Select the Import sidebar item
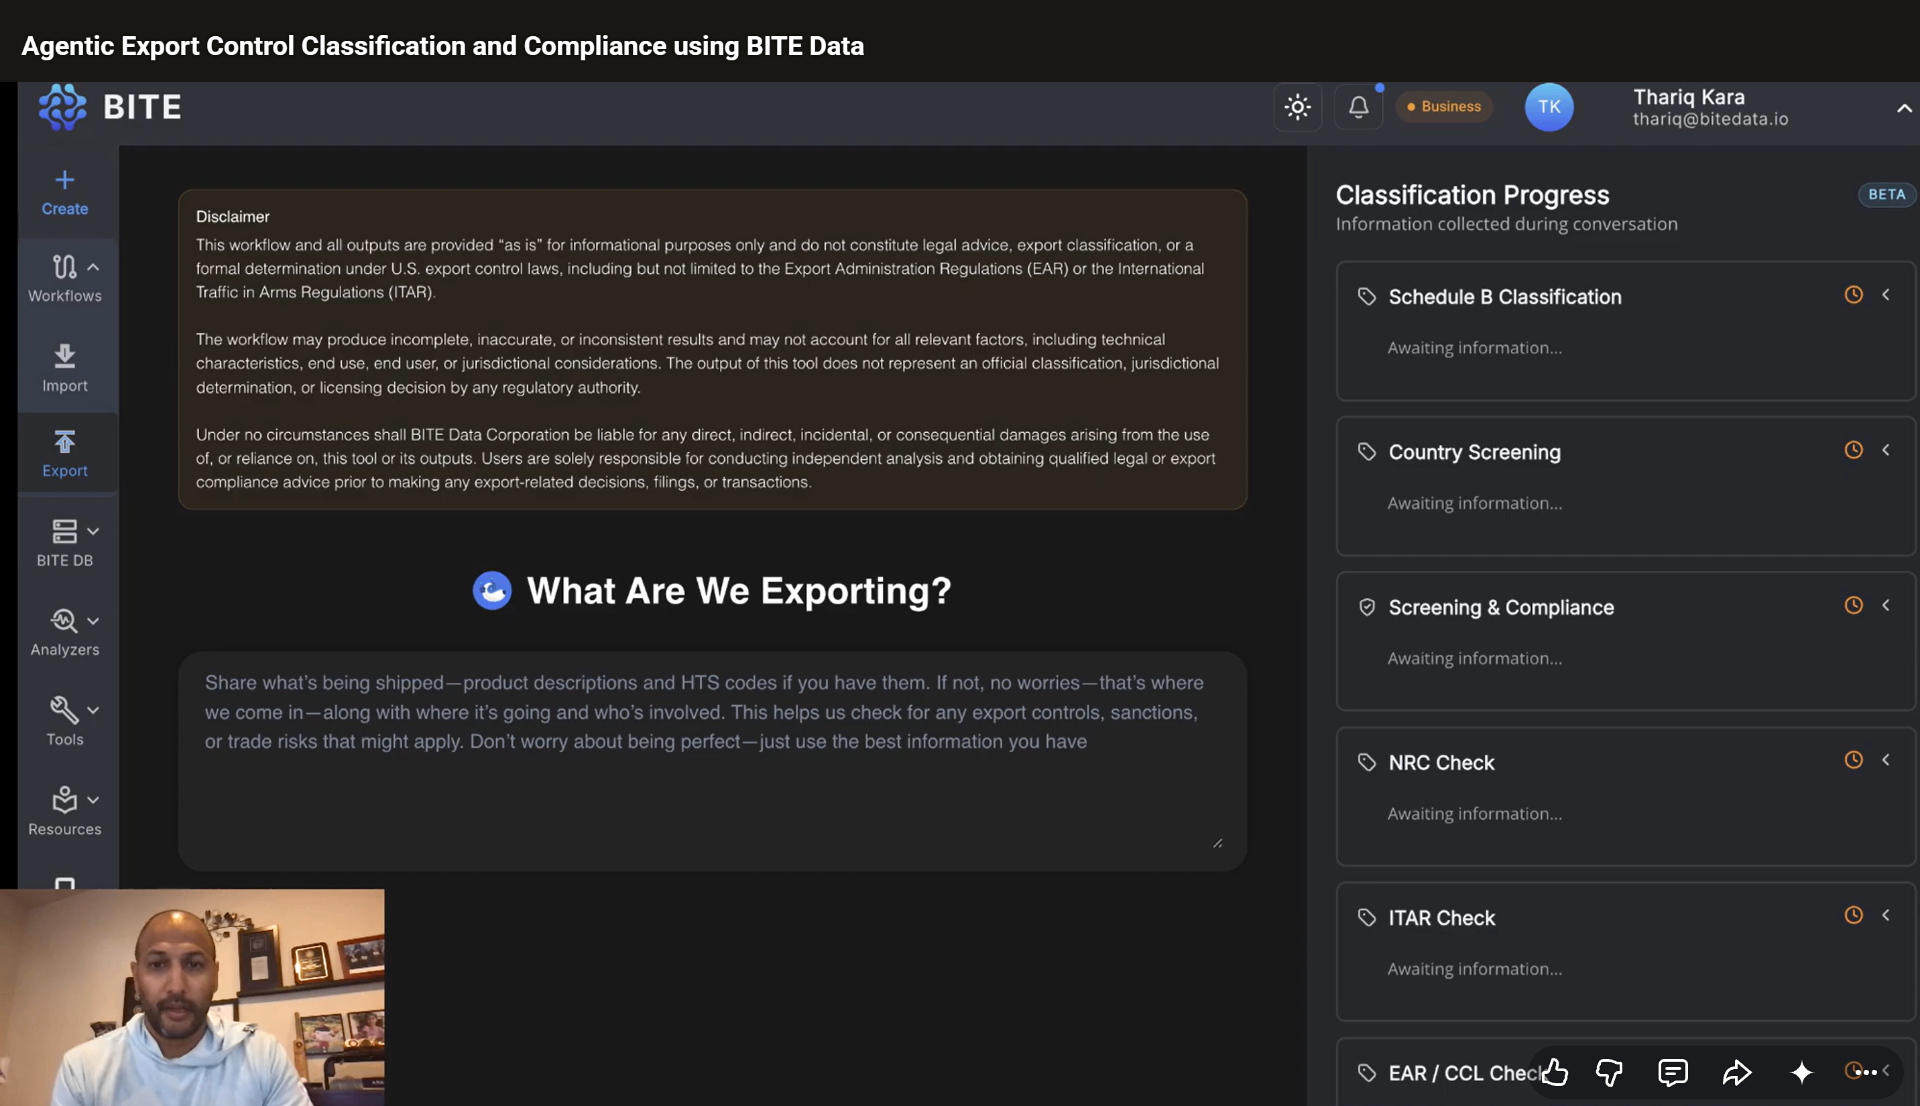 click(65, 368)
